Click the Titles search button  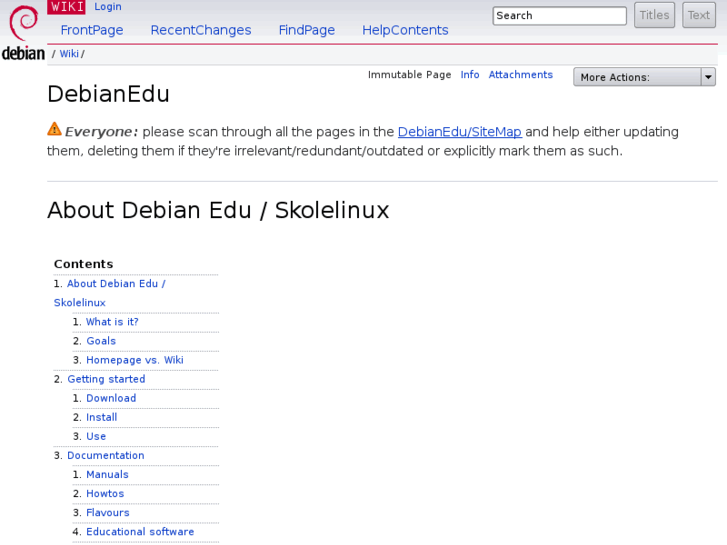[654, 15]
